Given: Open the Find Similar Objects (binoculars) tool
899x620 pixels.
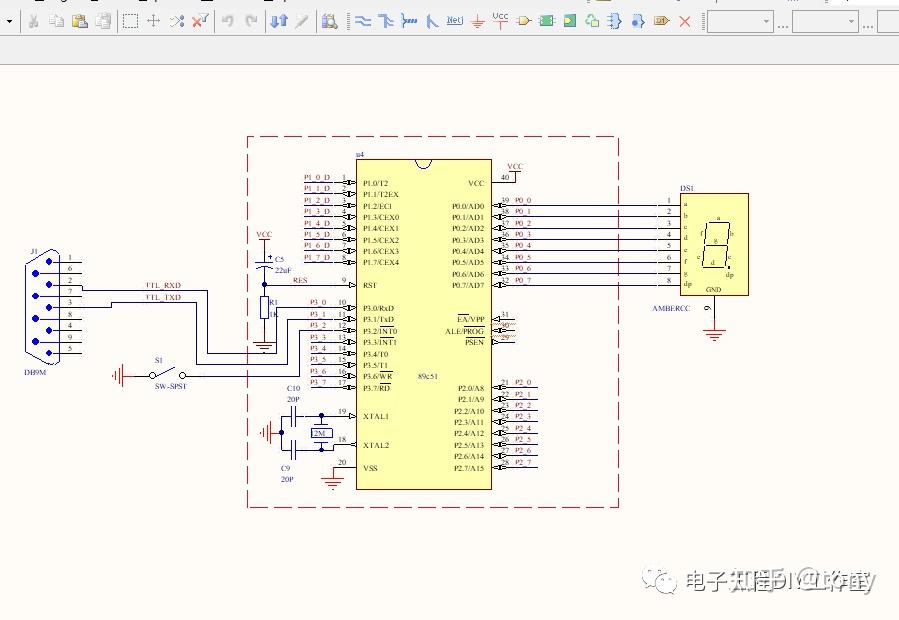Looking at the screenshot, I should tap(327, 20).
